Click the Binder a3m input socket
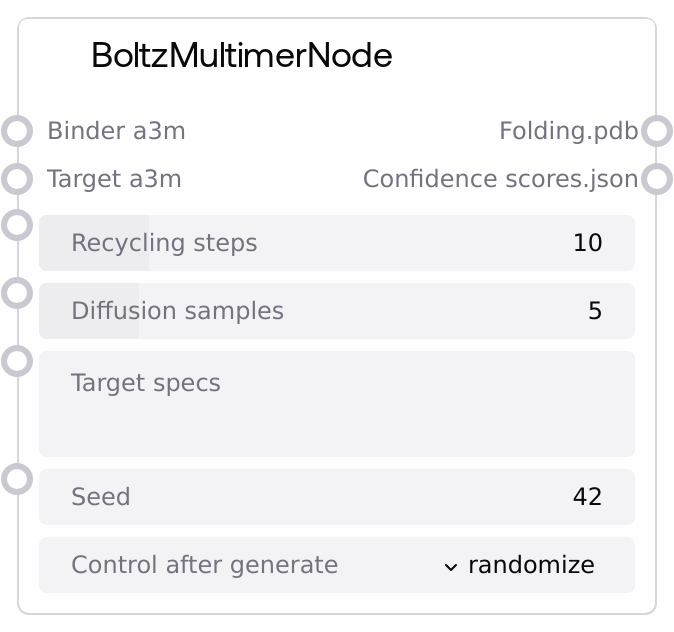Viewport: 674px width, 632px height. (x=17, y=131)
